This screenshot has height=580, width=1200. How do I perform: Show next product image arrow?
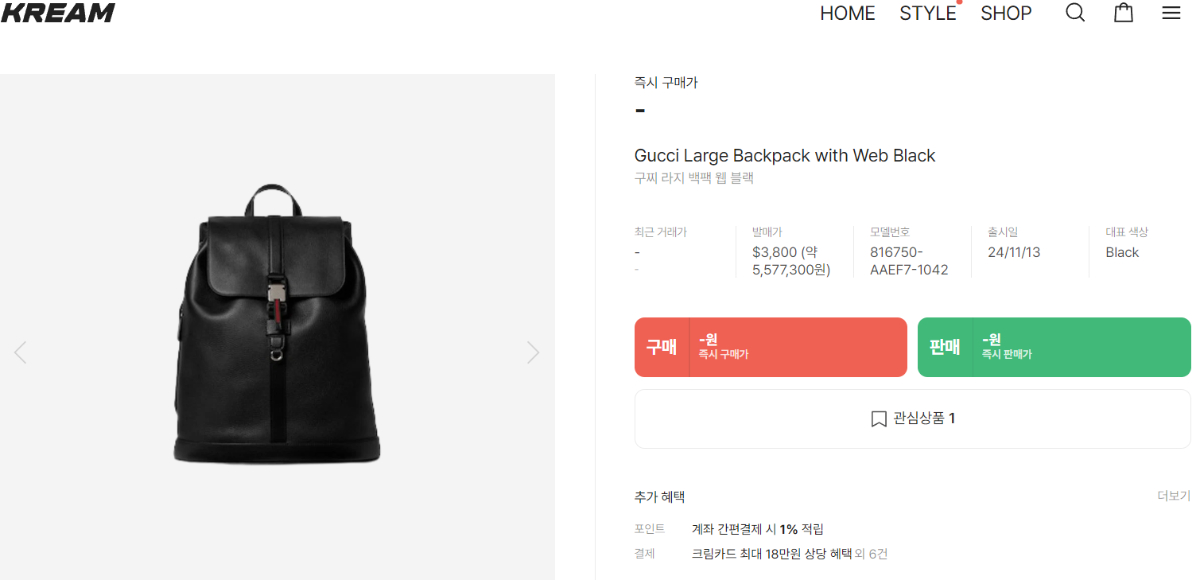click(533, 352)
